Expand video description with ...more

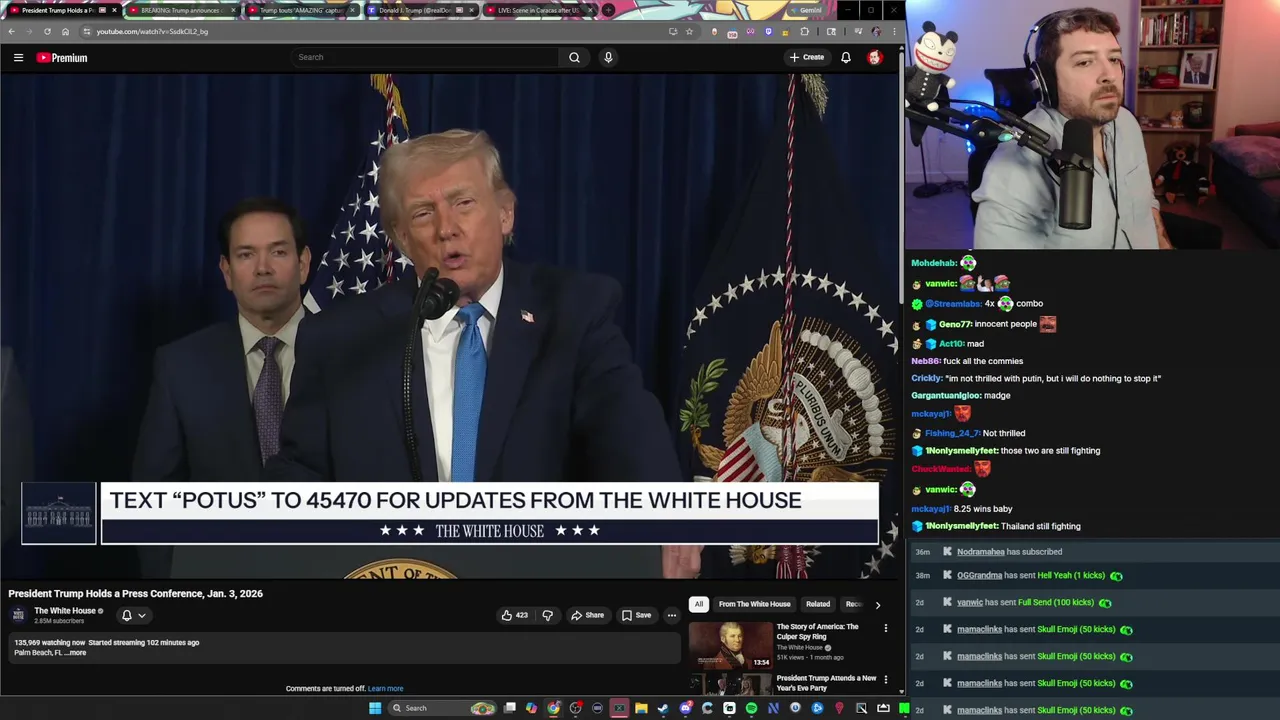point(75,653)
